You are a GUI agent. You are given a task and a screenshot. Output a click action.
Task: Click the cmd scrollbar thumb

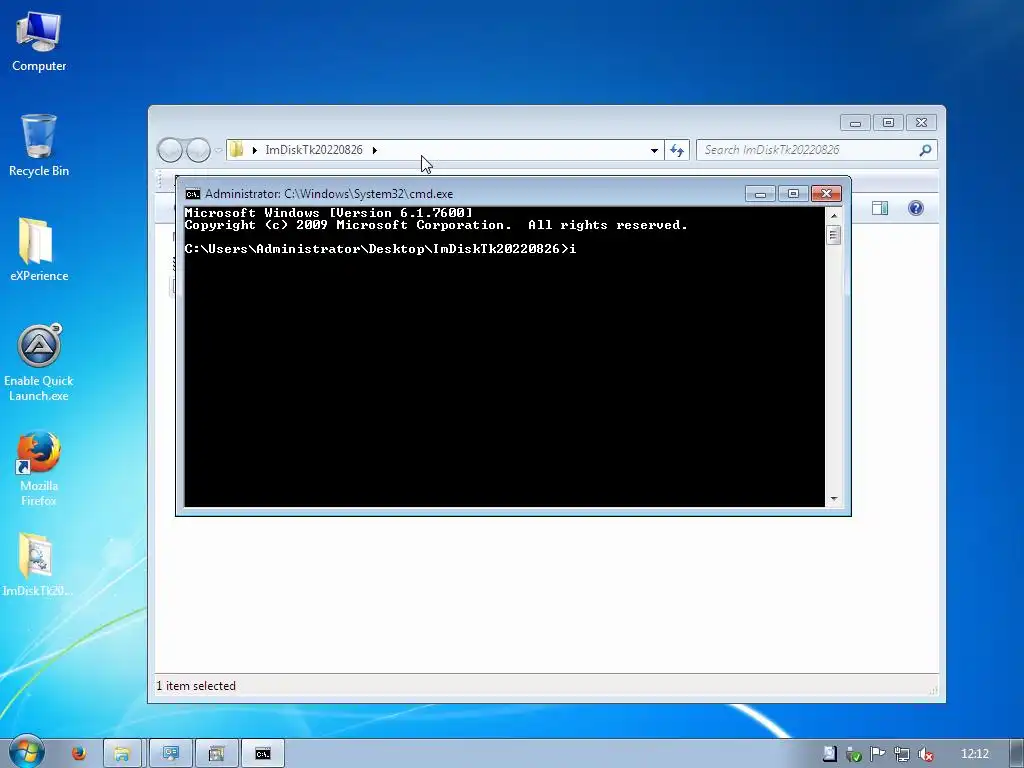(x=833, y=235)
